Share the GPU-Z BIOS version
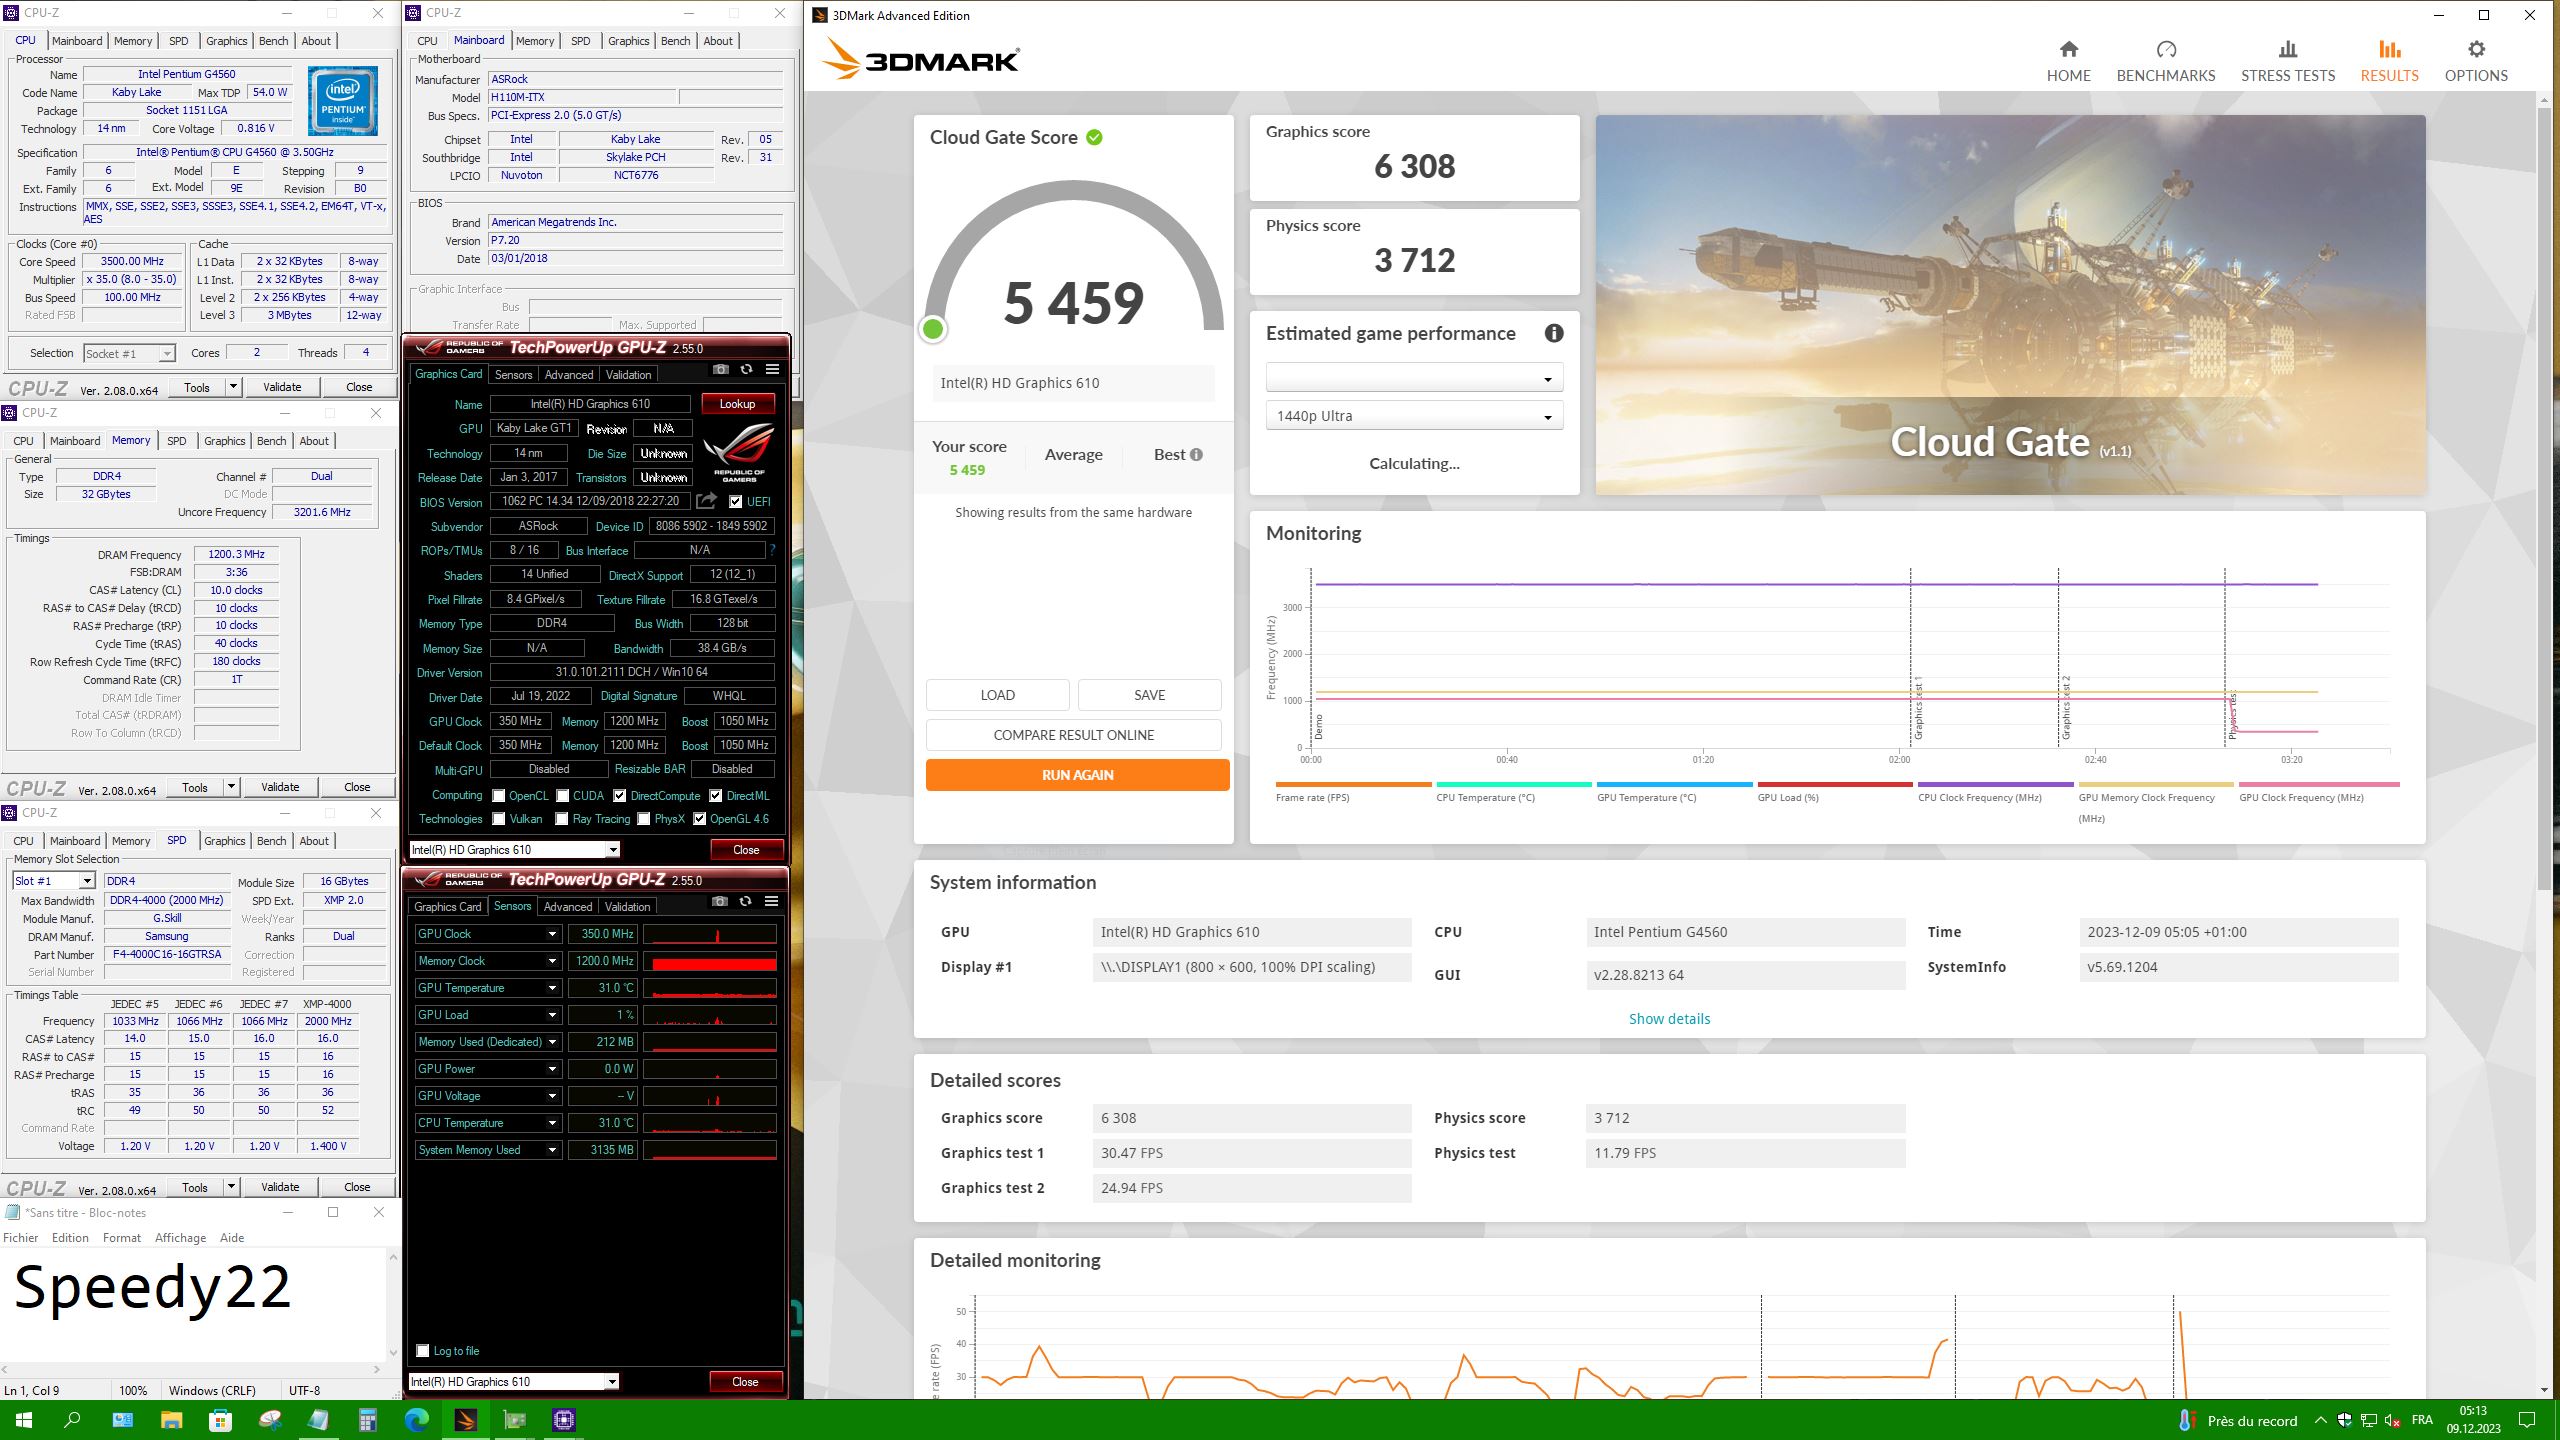Screen dimensions: 2560x1440 [706, 501]
